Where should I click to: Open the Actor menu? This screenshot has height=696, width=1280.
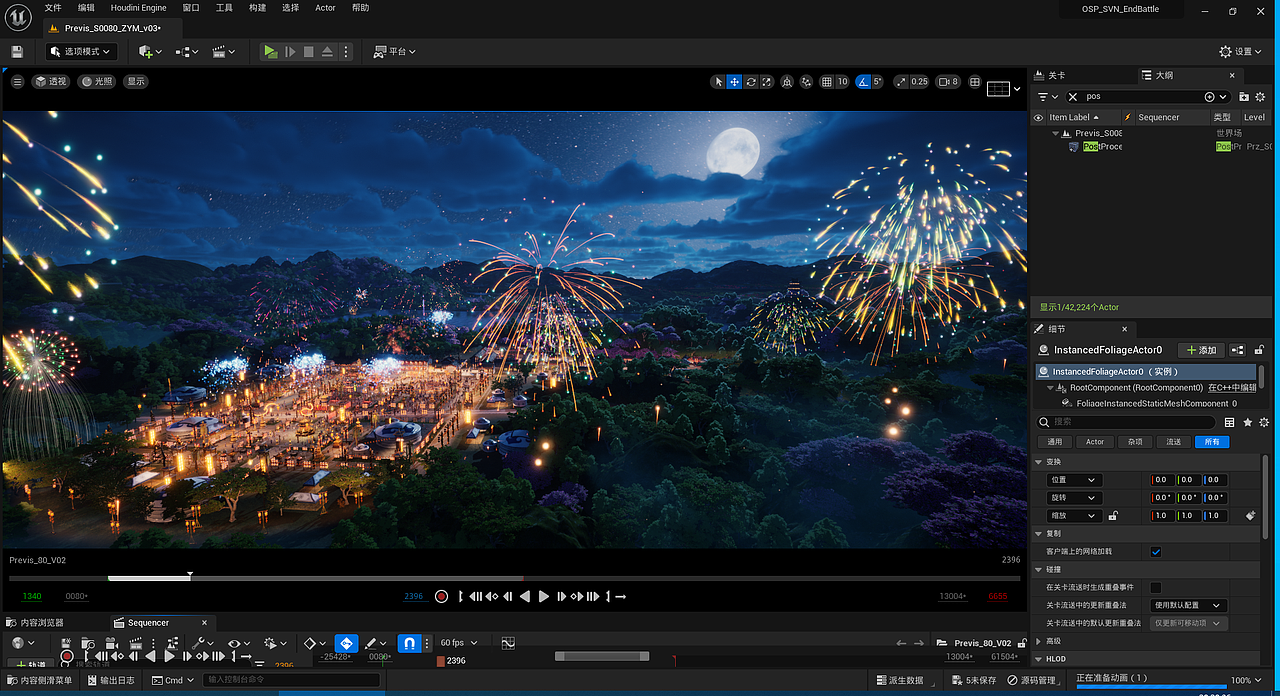click(x=325, y=8)
